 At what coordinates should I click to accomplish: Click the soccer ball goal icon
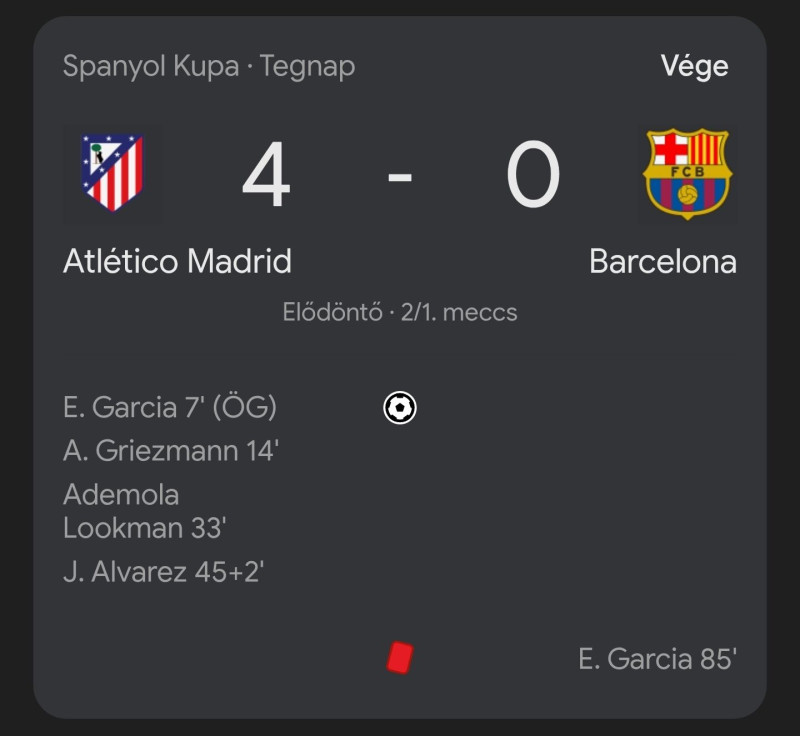[x=400, y=408]
